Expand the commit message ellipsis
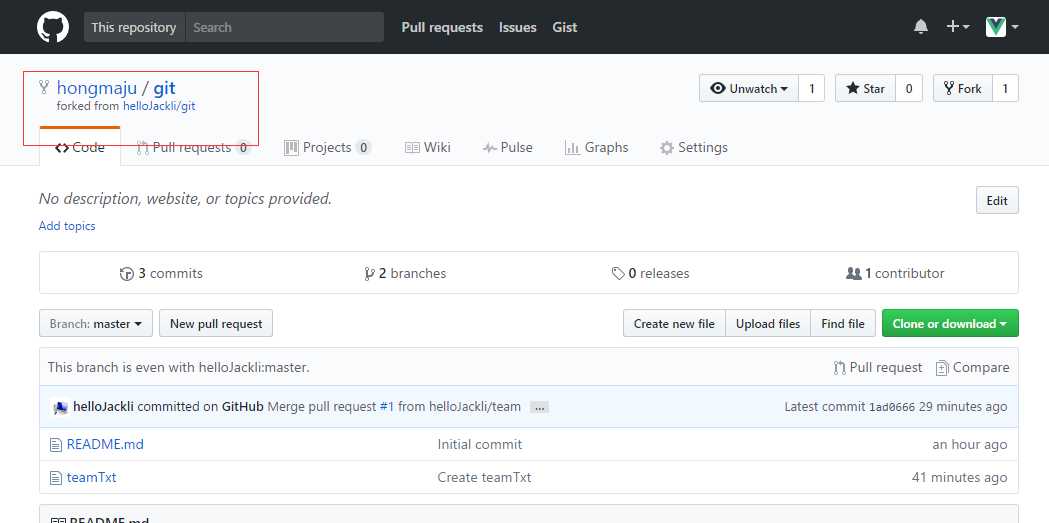Screen dimensions: 1049x523 coord(539,407)
